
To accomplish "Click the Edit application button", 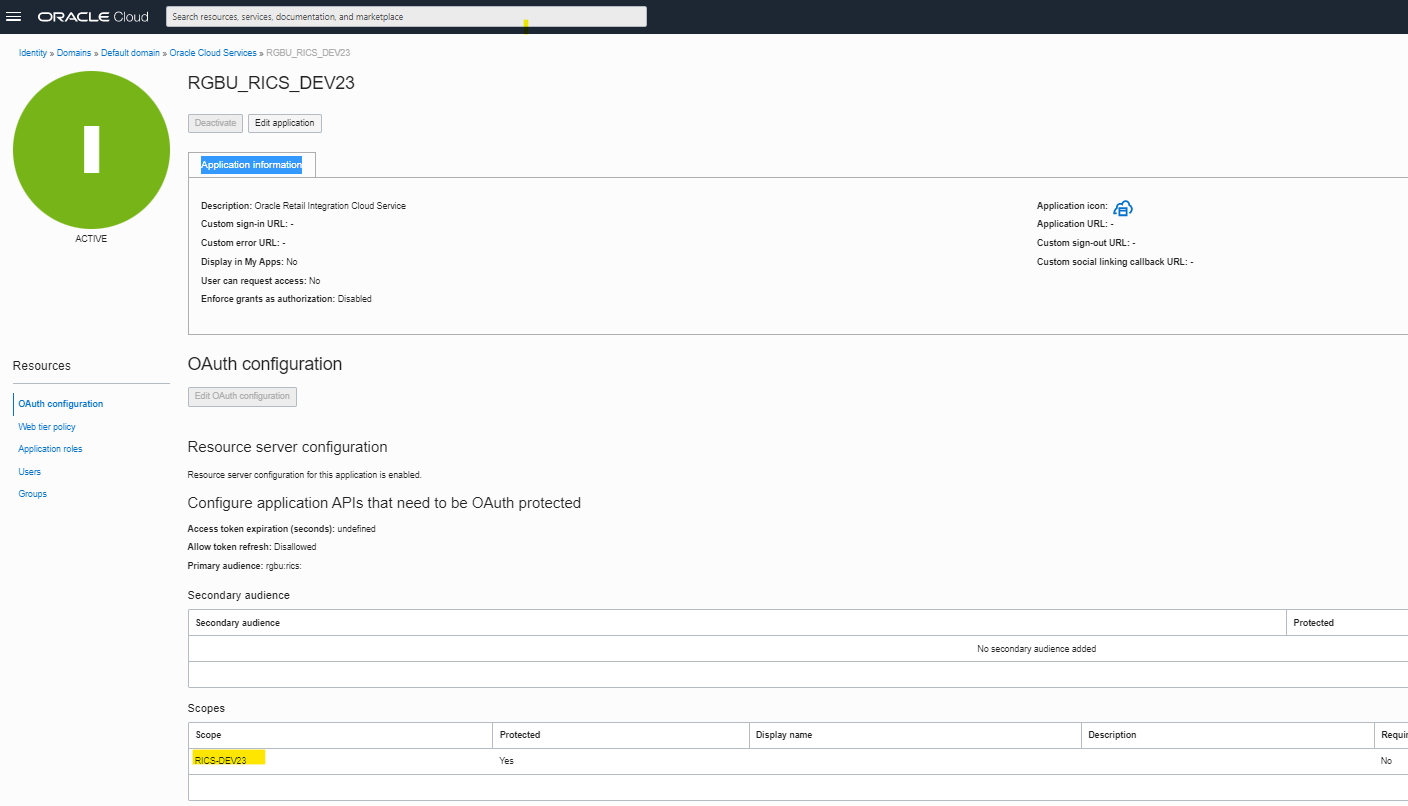I will pyautogui.click(x=284, y=122).
